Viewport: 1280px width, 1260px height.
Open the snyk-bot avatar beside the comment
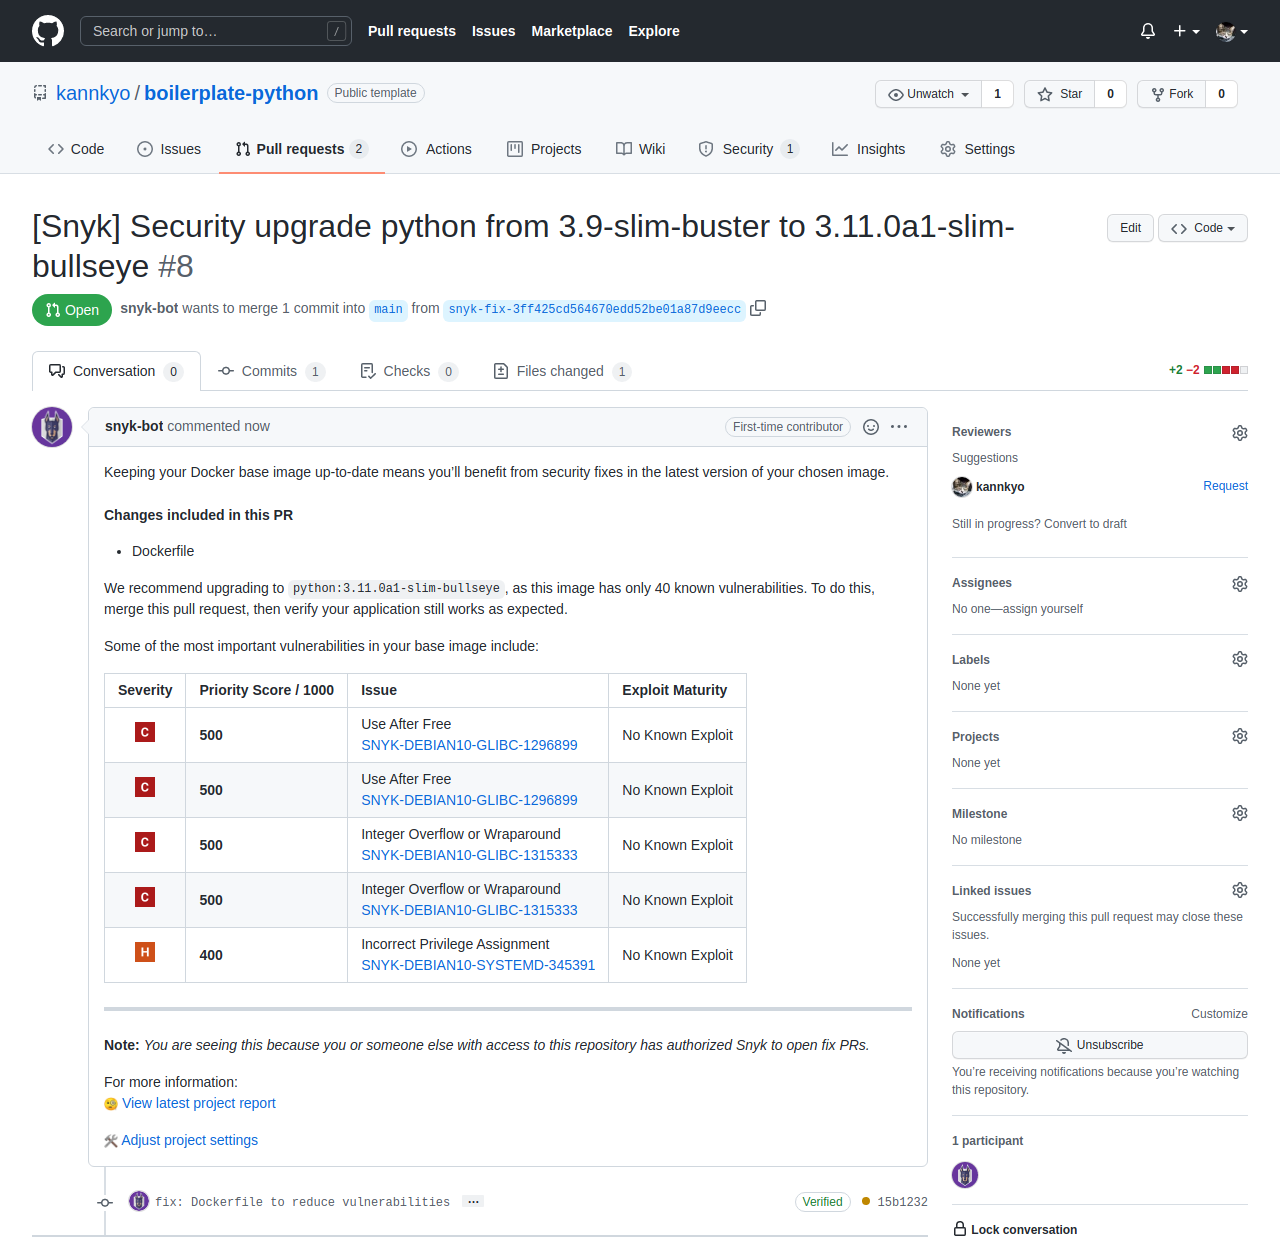pos(52,427)
